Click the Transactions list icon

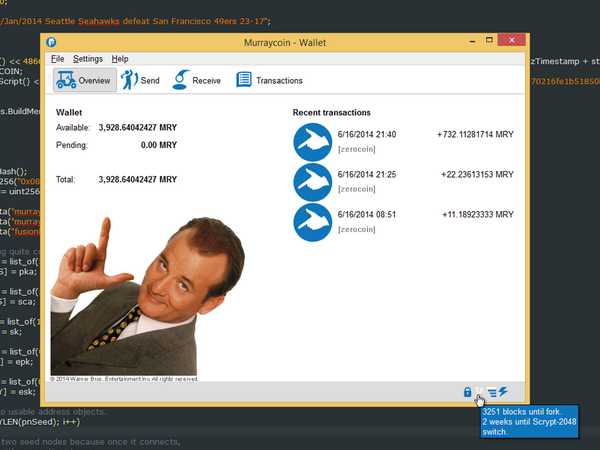click(x=244, y=80)
